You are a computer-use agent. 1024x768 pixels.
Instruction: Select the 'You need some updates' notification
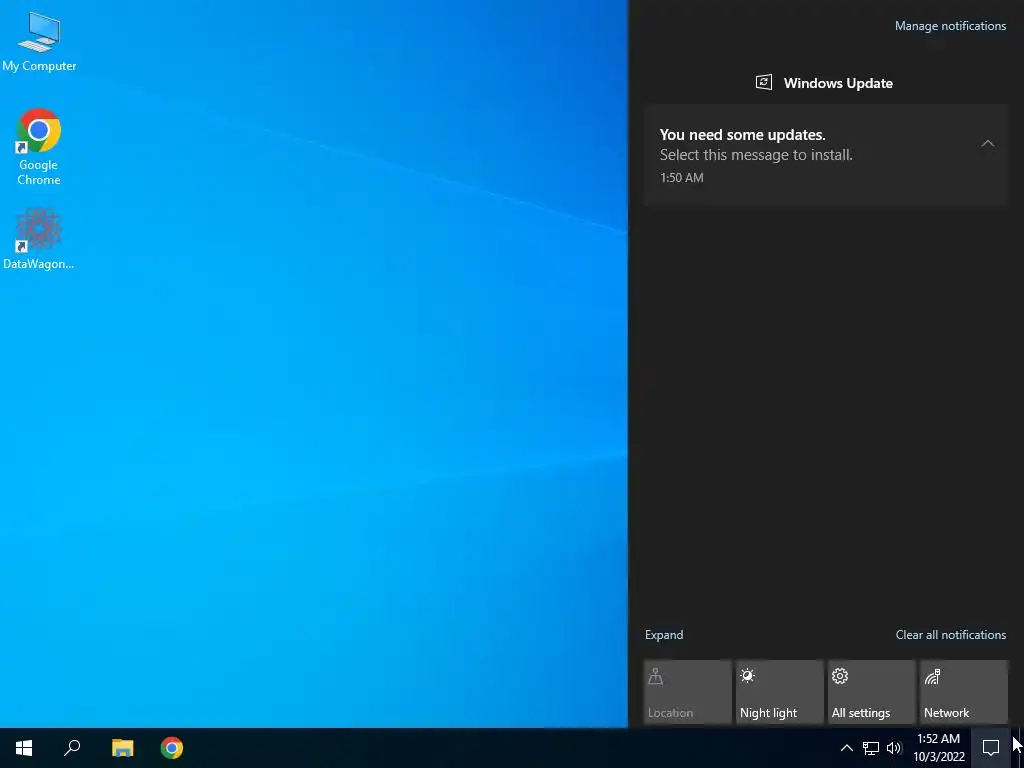(x=826, y=155)
